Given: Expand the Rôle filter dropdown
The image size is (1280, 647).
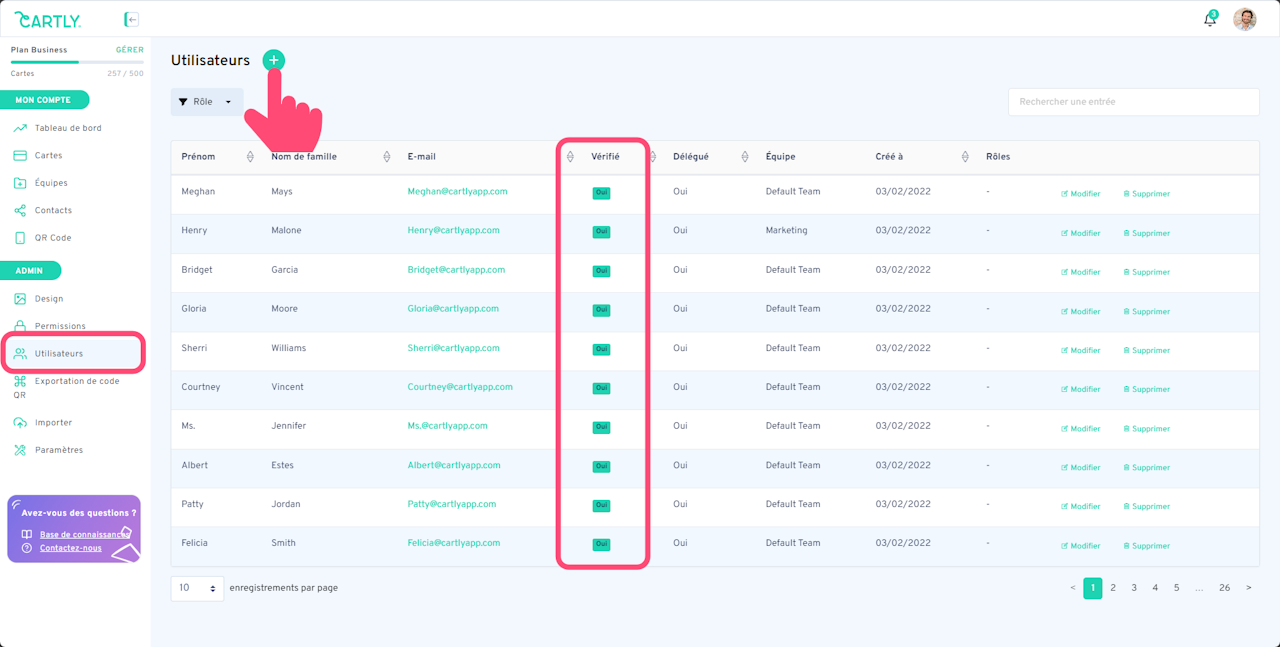Looking at the screenshot, I should [206, 102].
